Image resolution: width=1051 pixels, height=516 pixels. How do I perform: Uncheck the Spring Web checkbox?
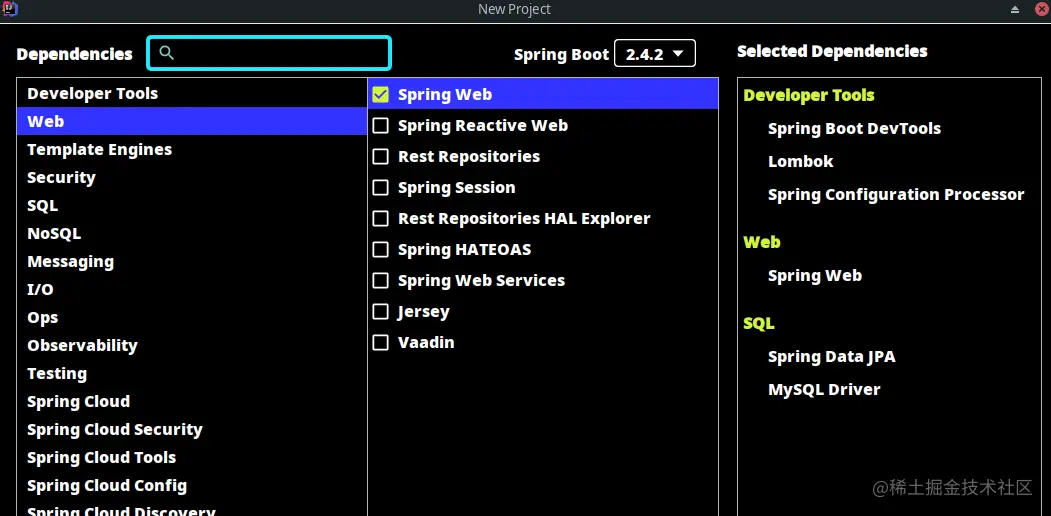(x=381, y=94)
